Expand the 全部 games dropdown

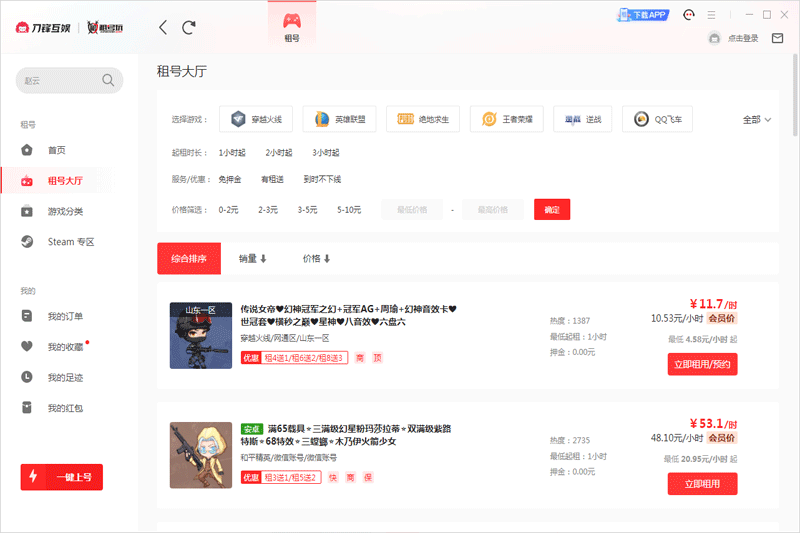pyautogui.click(x=757, y=120)
